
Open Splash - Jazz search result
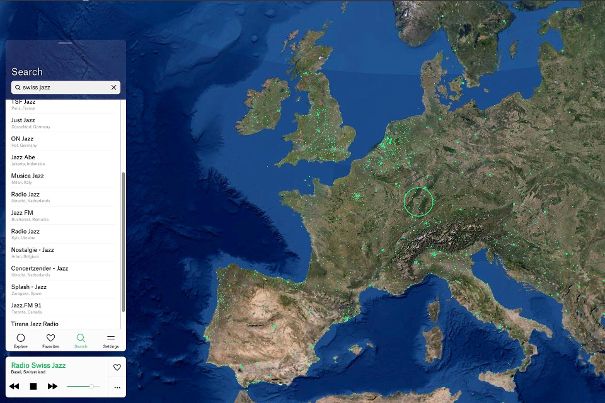pyautogui.click(x=40, y=288)
